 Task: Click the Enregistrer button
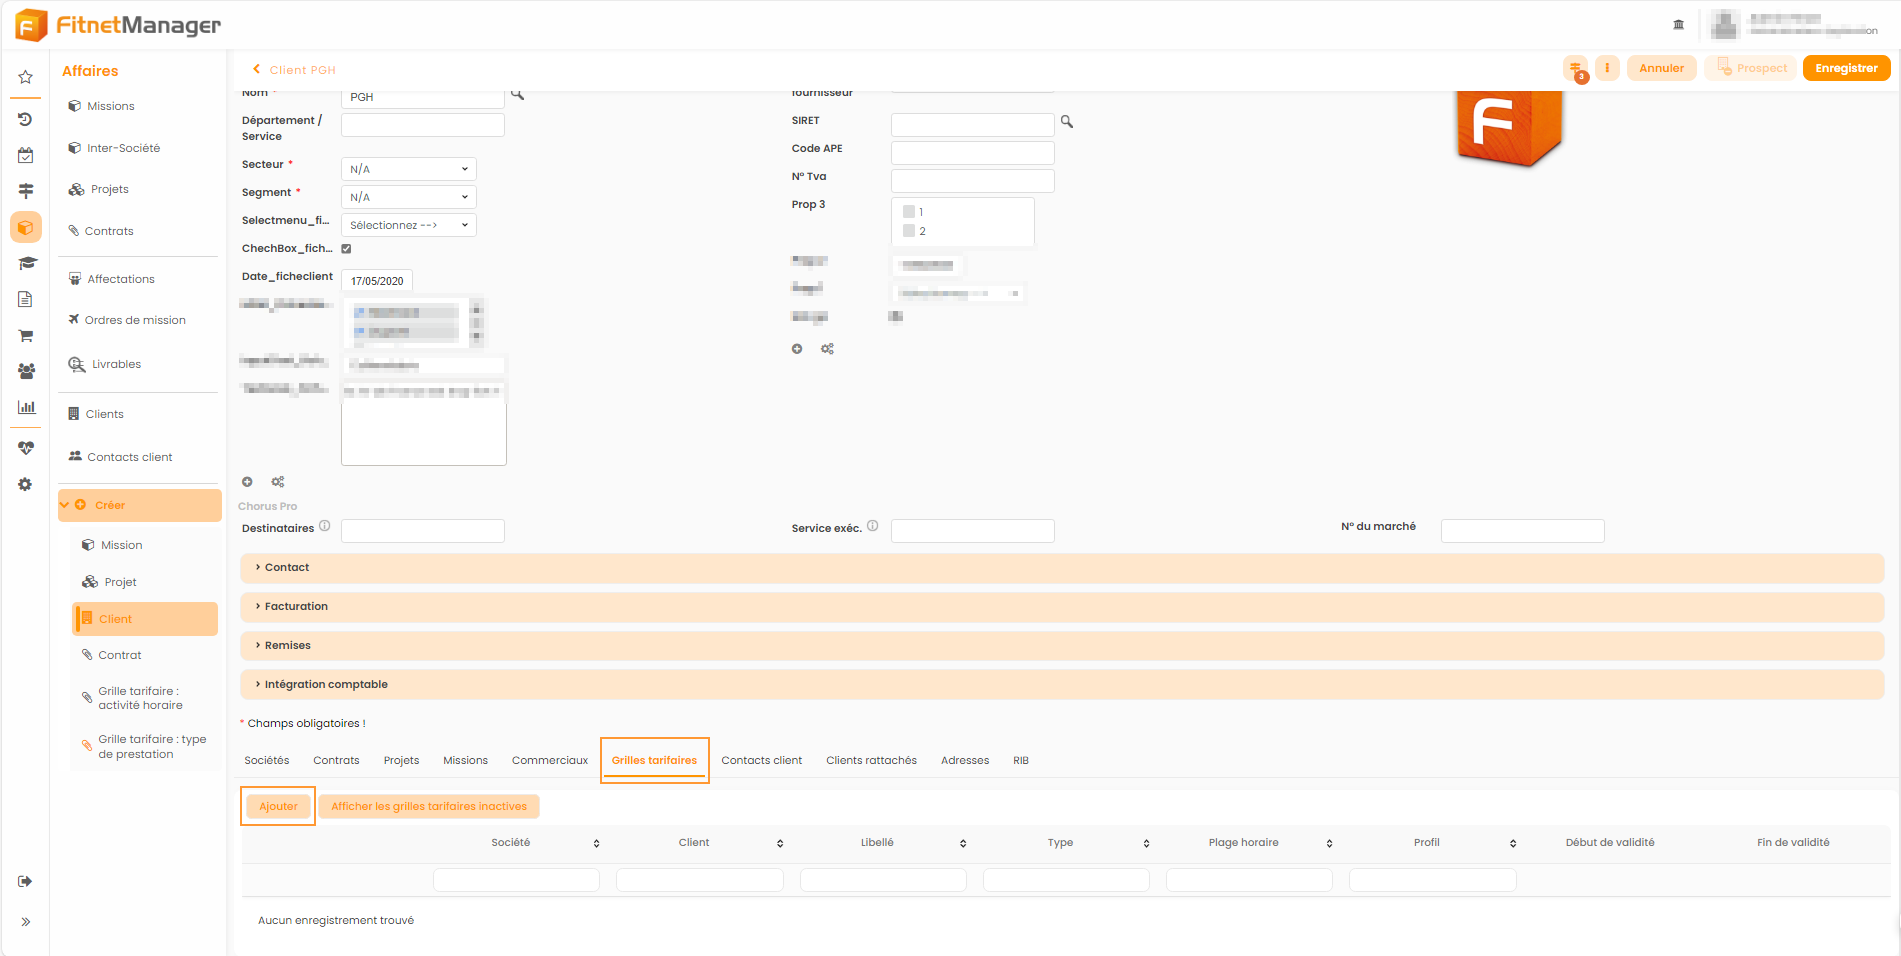coord(1845,69)
